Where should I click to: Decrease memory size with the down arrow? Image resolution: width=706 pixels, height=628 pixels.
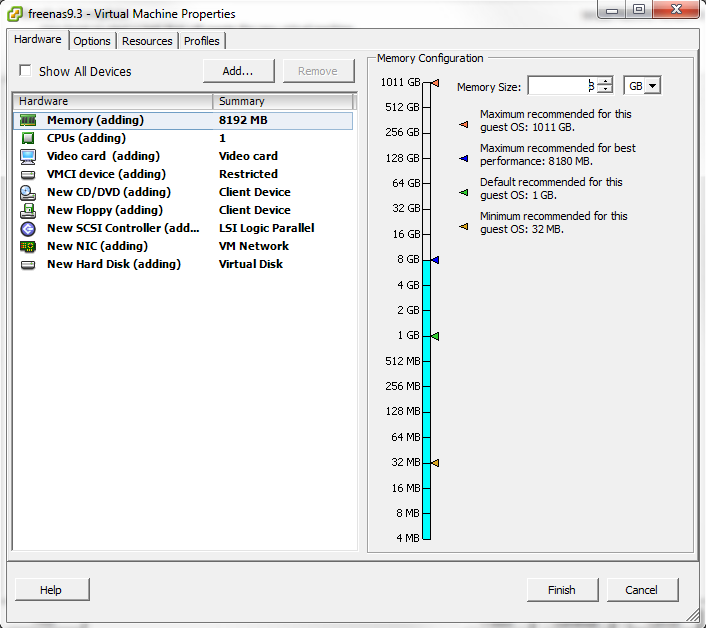click(606, 89)
